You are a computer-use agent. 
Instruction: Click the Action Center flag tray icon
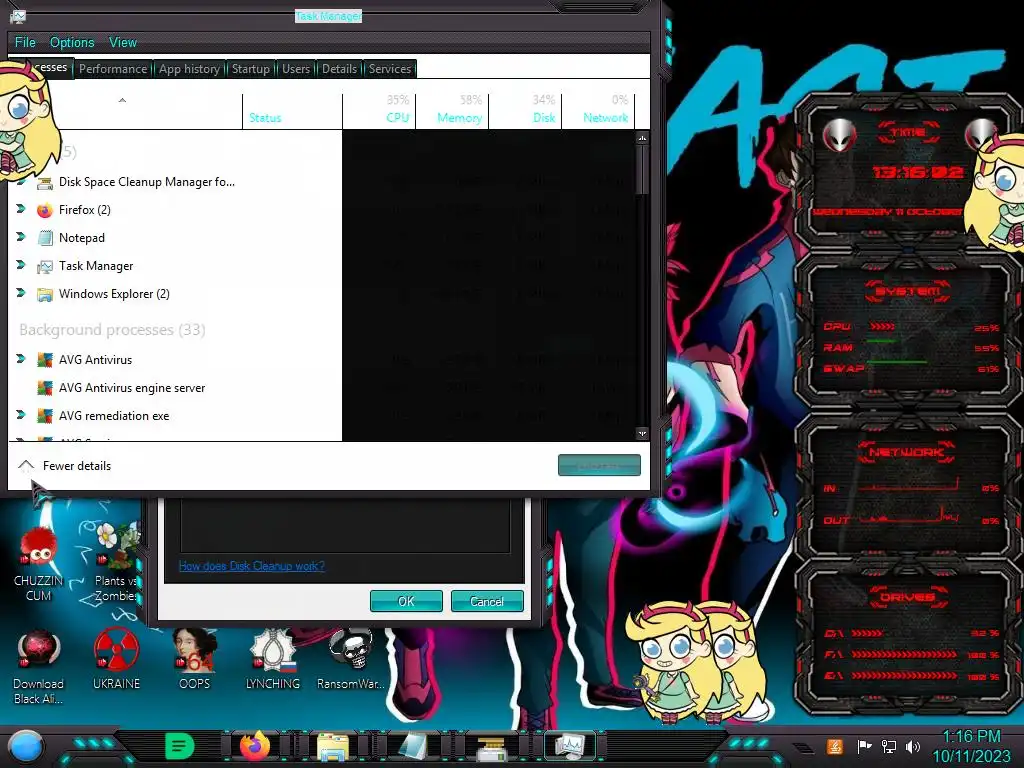[x=864, y=746]
